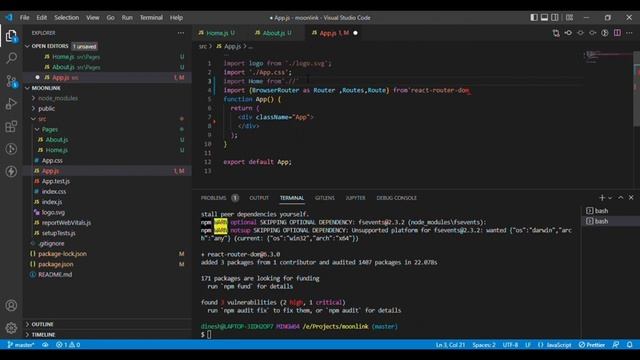640x360 pixels.
Task: Click new terminal plus icon
Action: pyautogui.click(x=602, y=198)
